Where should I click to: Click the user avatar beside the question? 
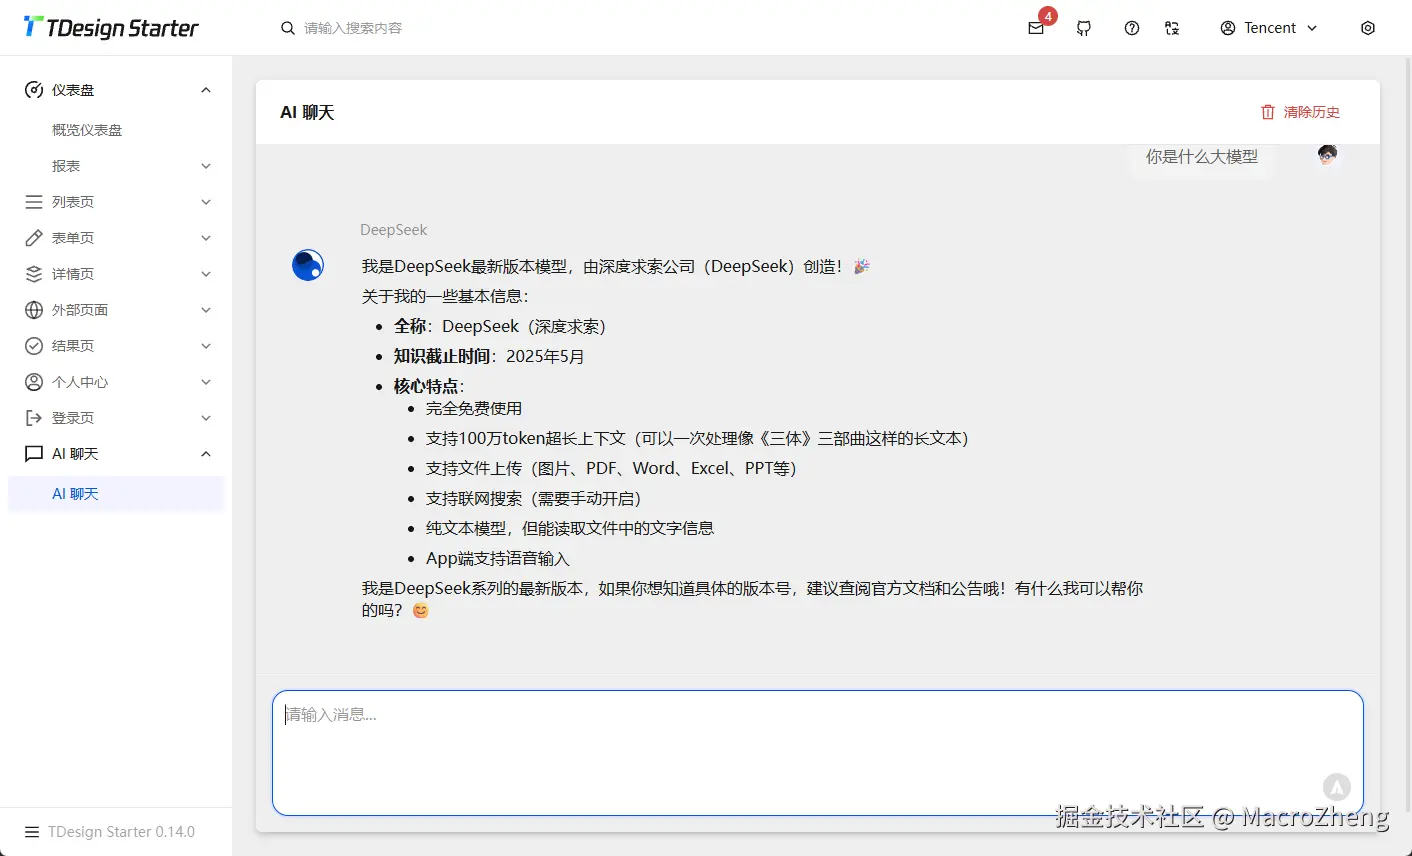[x=1327, y=154]
